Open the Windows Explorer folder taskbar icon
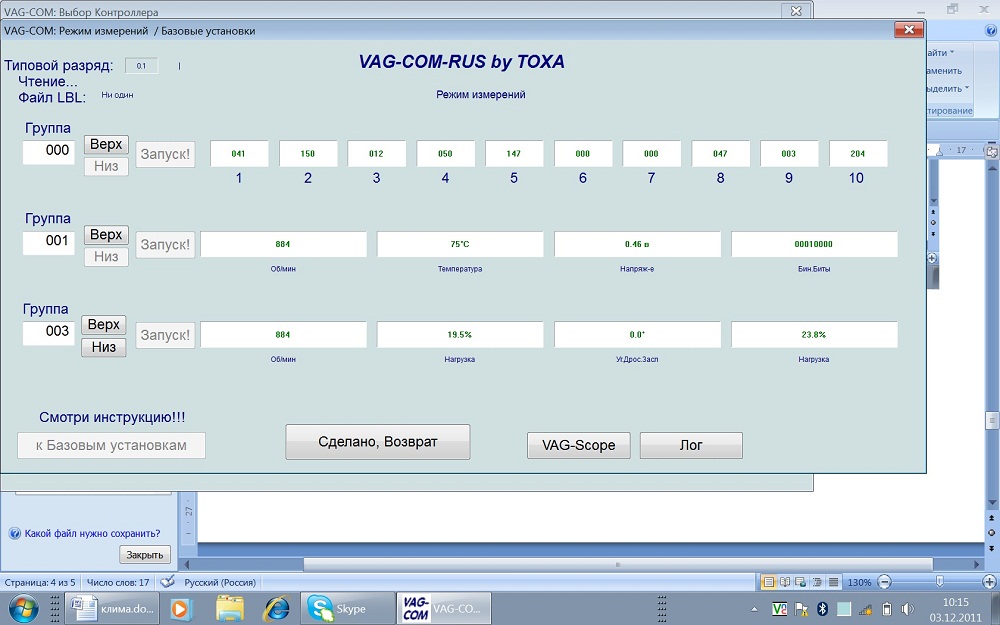Viewport: 1000px width, 625px height. pyautogui.click(x=230, y=608)
